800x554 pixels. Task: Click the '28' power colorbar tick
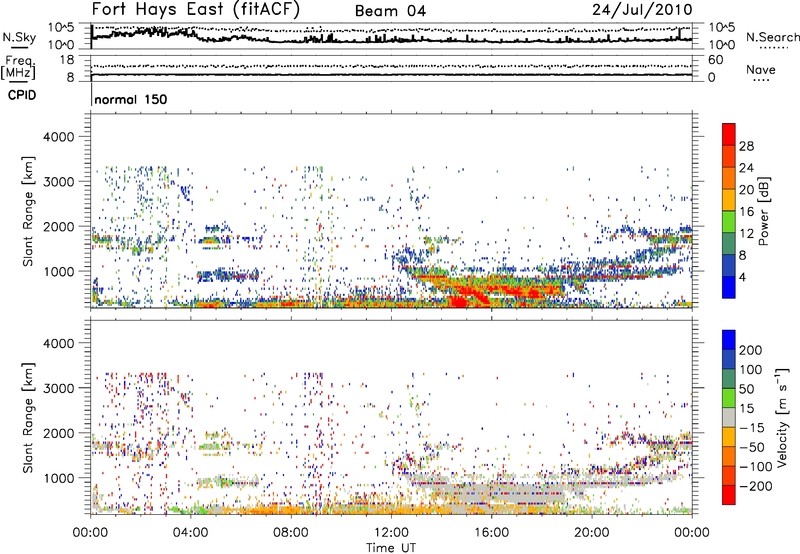tap(746, 146)
